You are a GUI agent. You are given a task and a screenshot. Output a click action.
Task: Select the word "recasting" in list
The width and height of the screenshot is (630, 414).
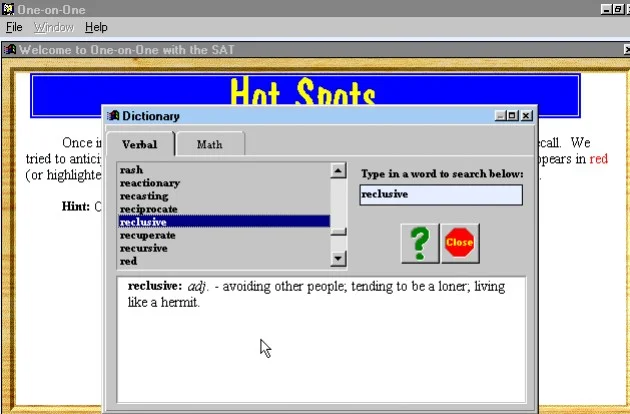click(x=224, y=196)
